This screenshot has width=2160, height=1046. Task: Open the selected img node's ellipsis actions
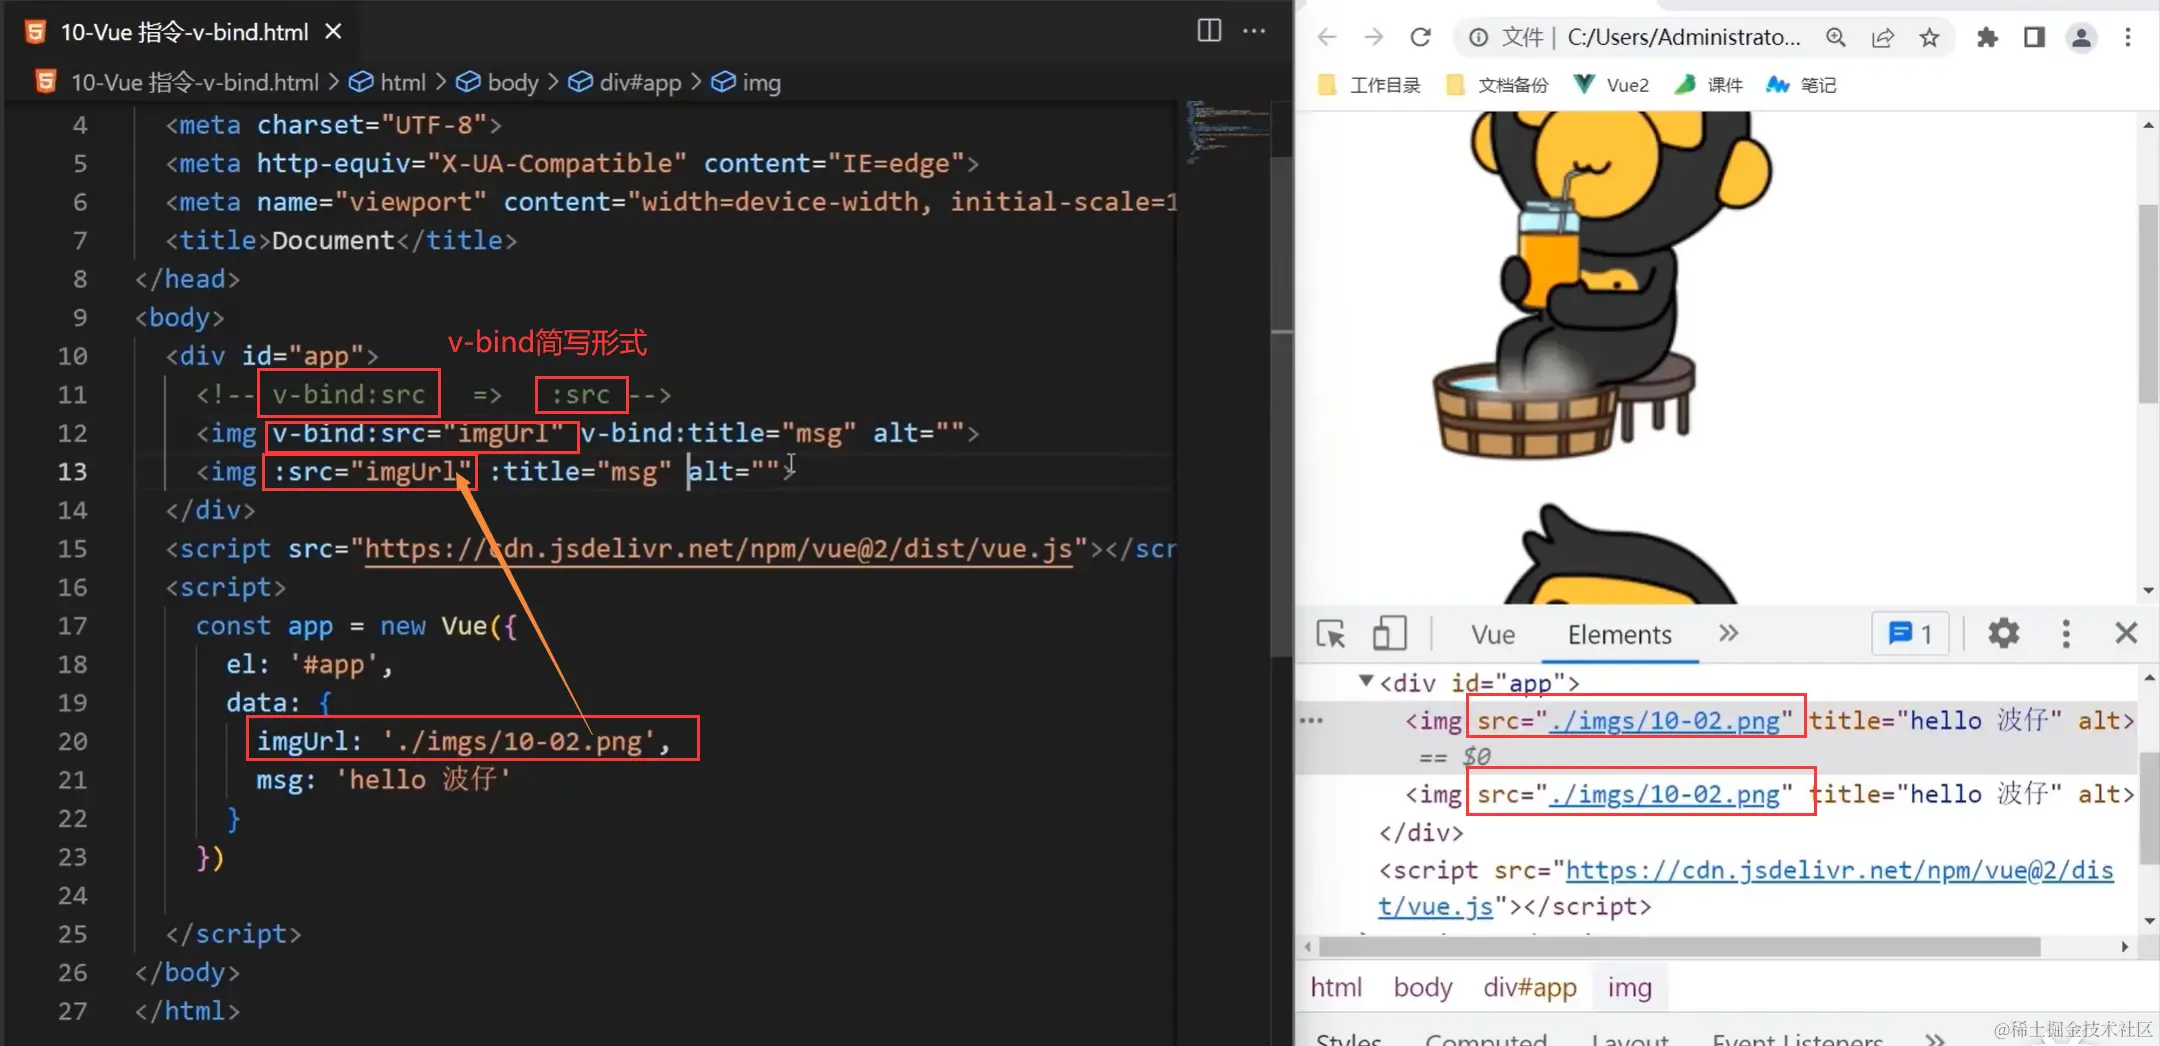coord(1310,720)
